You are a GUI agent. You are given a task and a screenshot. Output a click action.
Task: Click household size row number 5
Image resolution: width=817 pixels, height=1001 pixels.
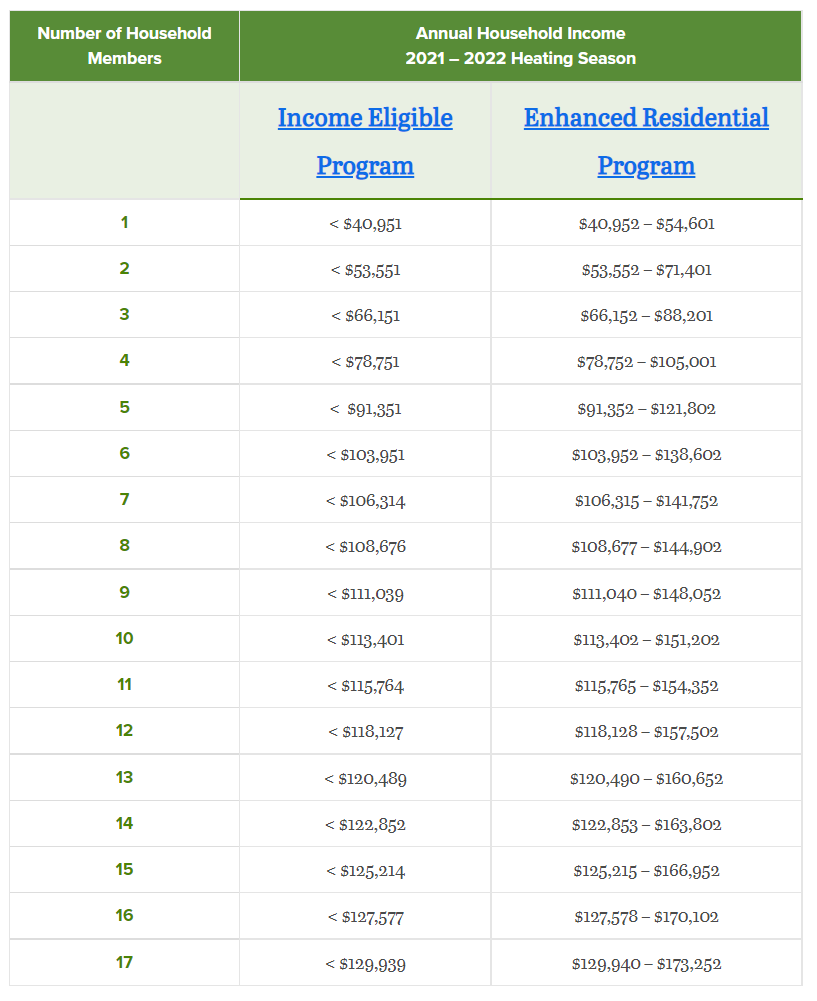124,408
